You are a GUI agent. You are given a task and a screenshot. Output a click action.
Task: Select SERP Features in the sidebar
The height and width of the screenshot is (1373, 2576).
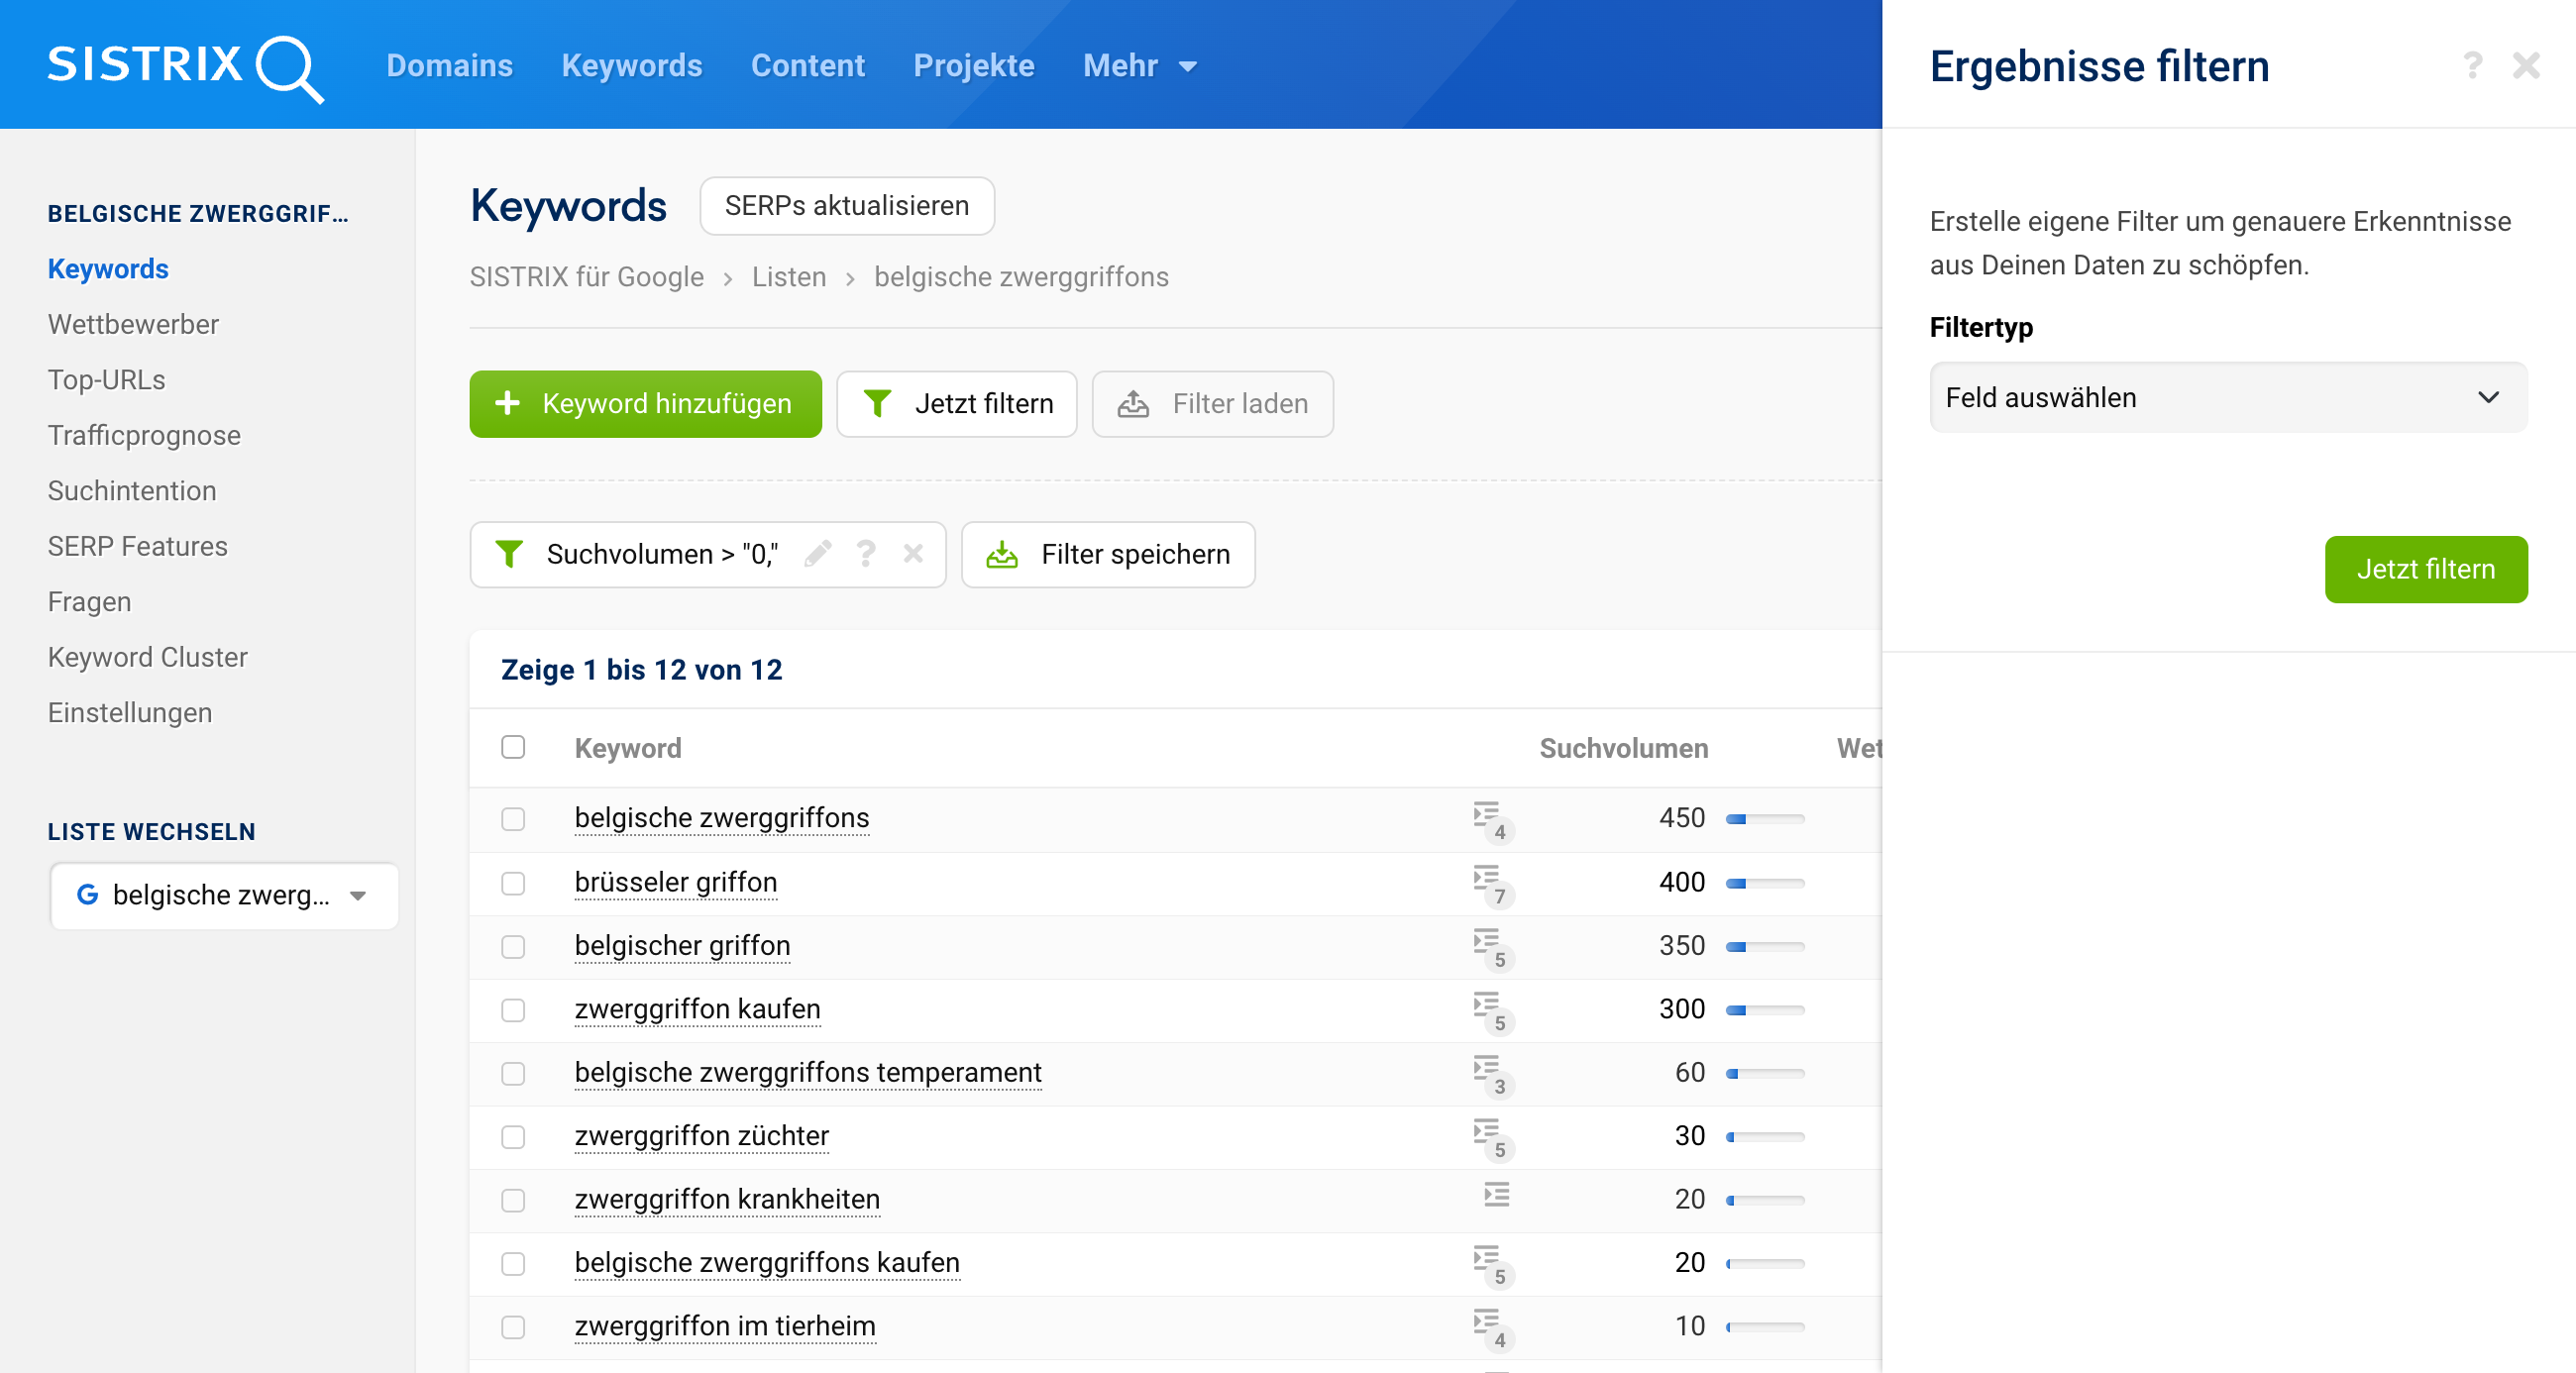[138, 546]
